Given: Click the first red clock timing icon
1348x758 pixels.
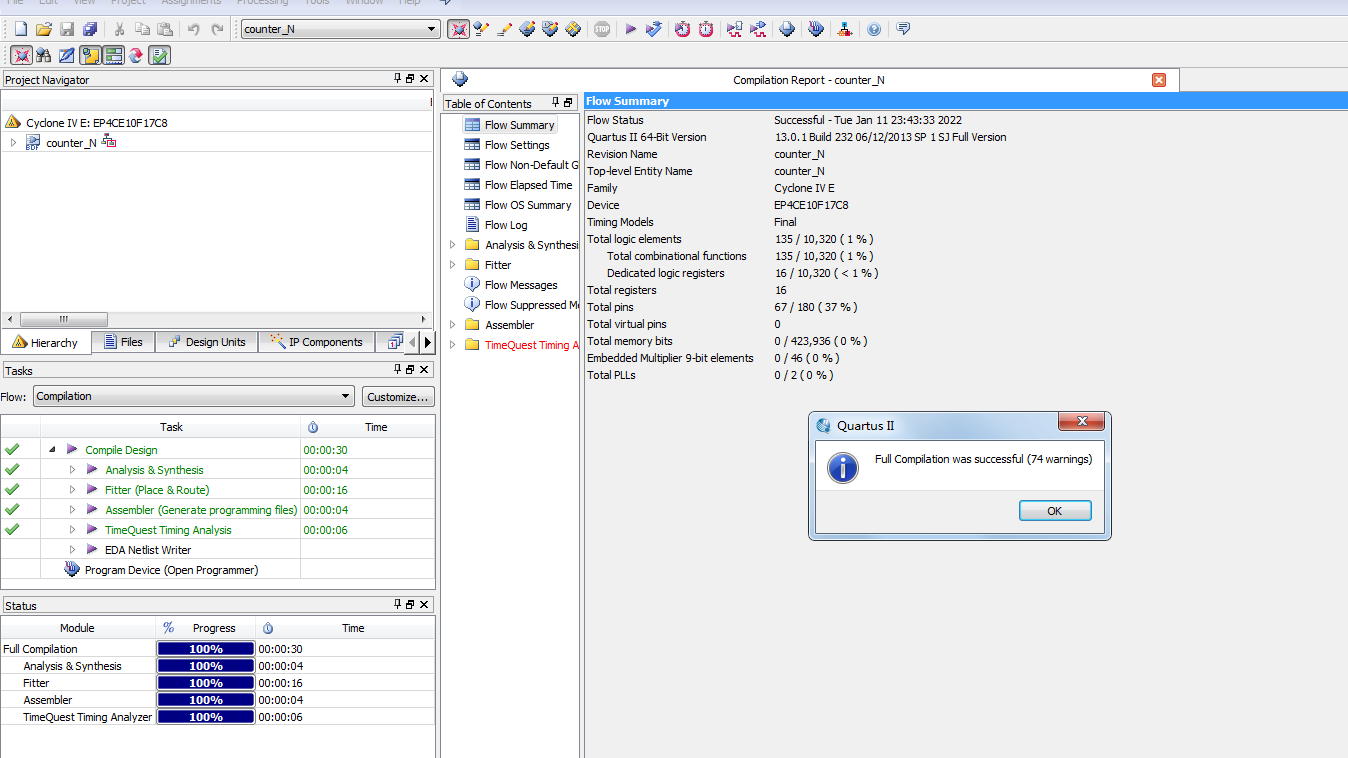Looking at the screenshot, I should coord(682,29).
